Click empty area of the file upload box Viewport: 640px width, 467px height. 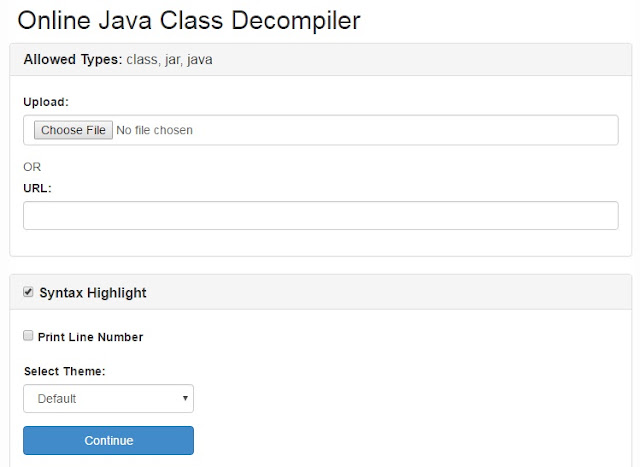[x=404, y=130]
